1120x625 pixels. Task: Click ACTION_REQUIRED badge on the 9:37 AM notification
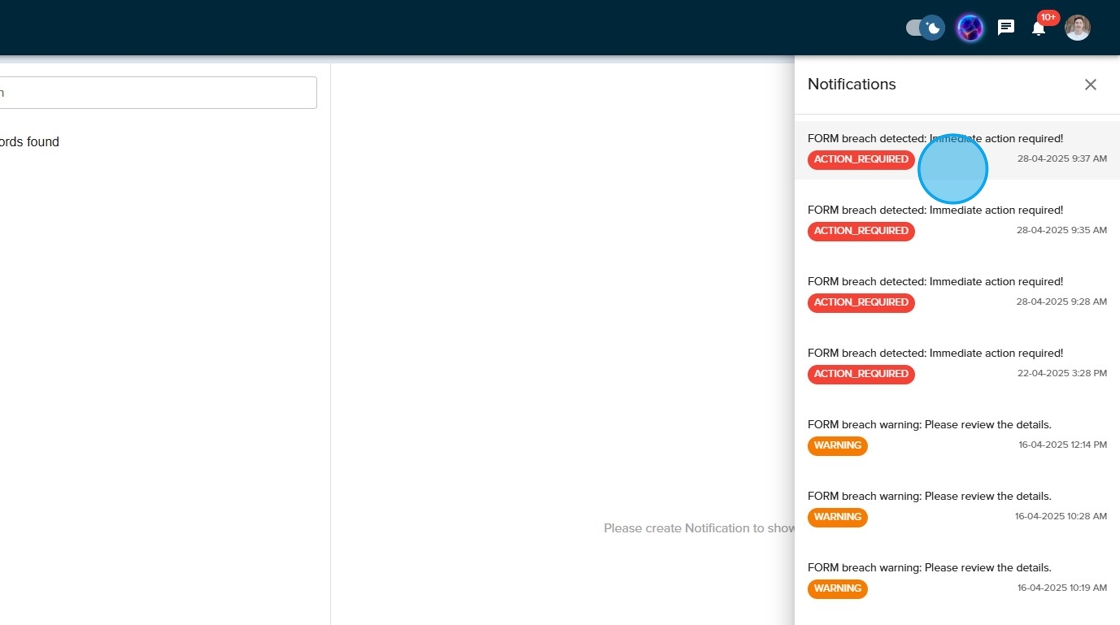861,160
